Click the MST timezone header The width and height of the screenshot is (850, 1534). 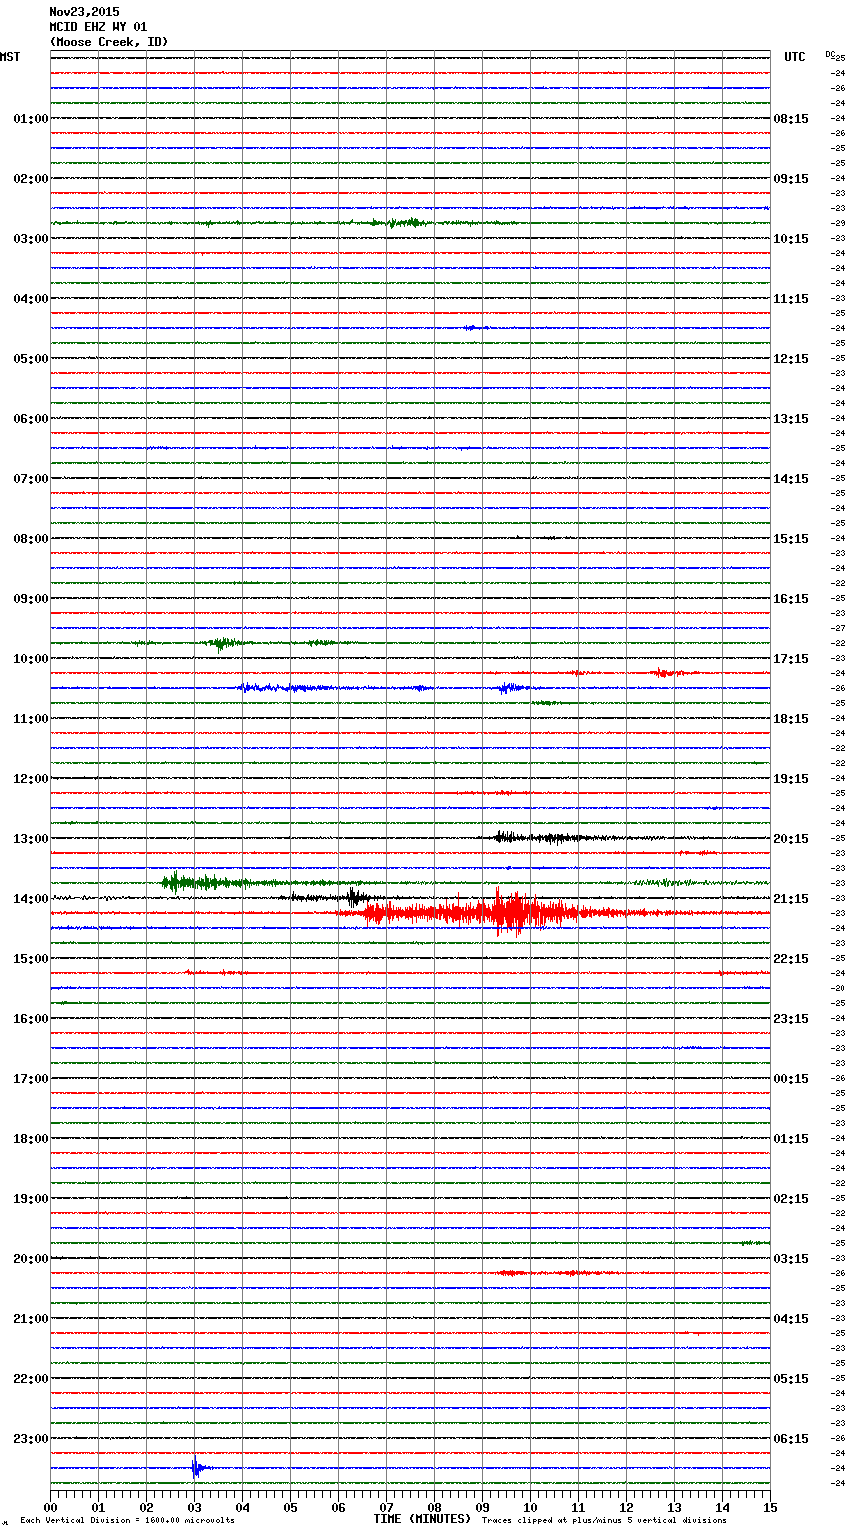[x=10, y=57]
